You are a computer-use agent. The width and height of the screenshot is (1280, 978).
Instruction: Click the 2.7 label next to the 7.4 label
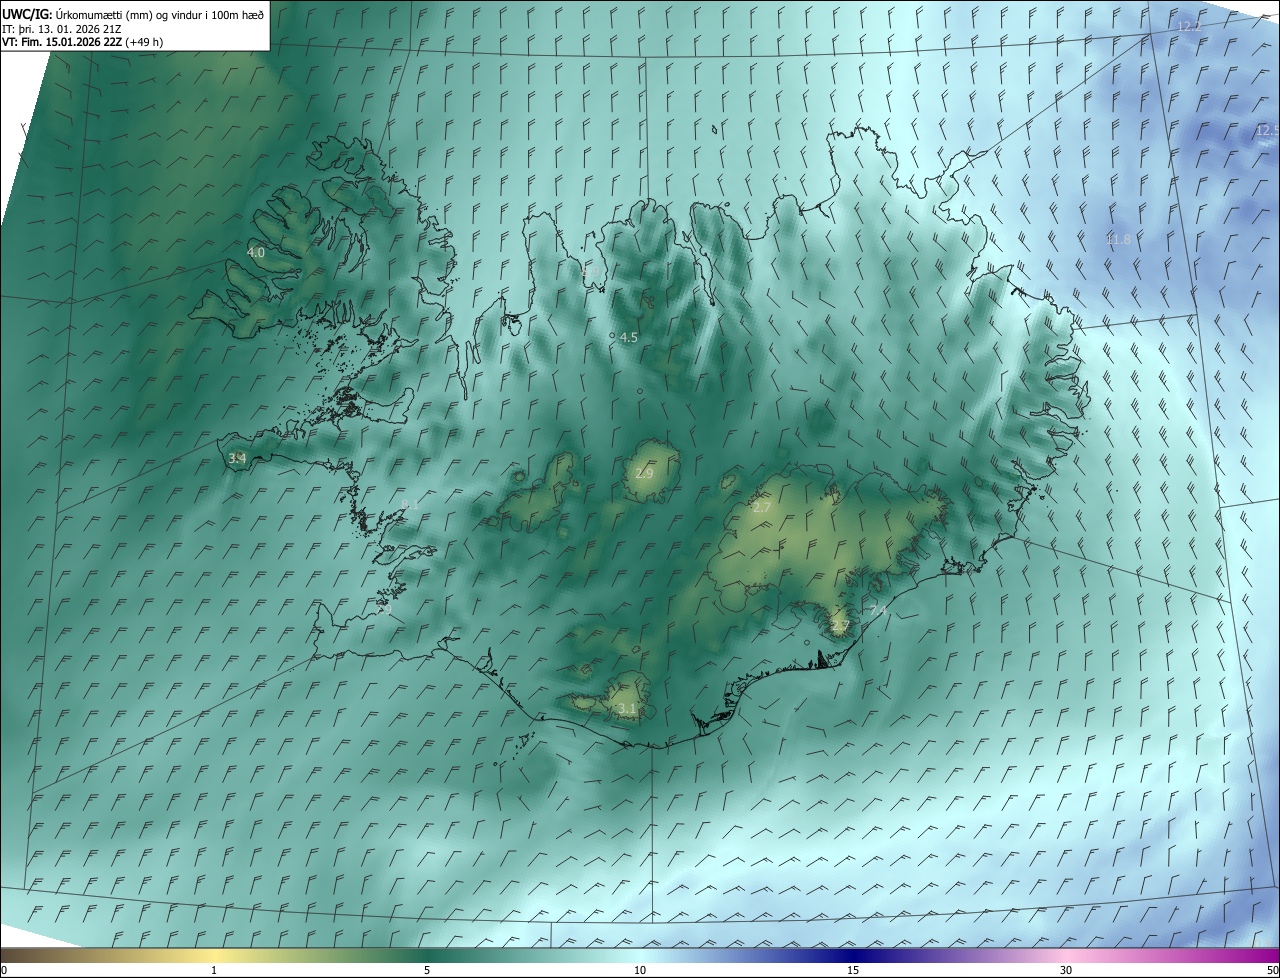coord(840,627)
